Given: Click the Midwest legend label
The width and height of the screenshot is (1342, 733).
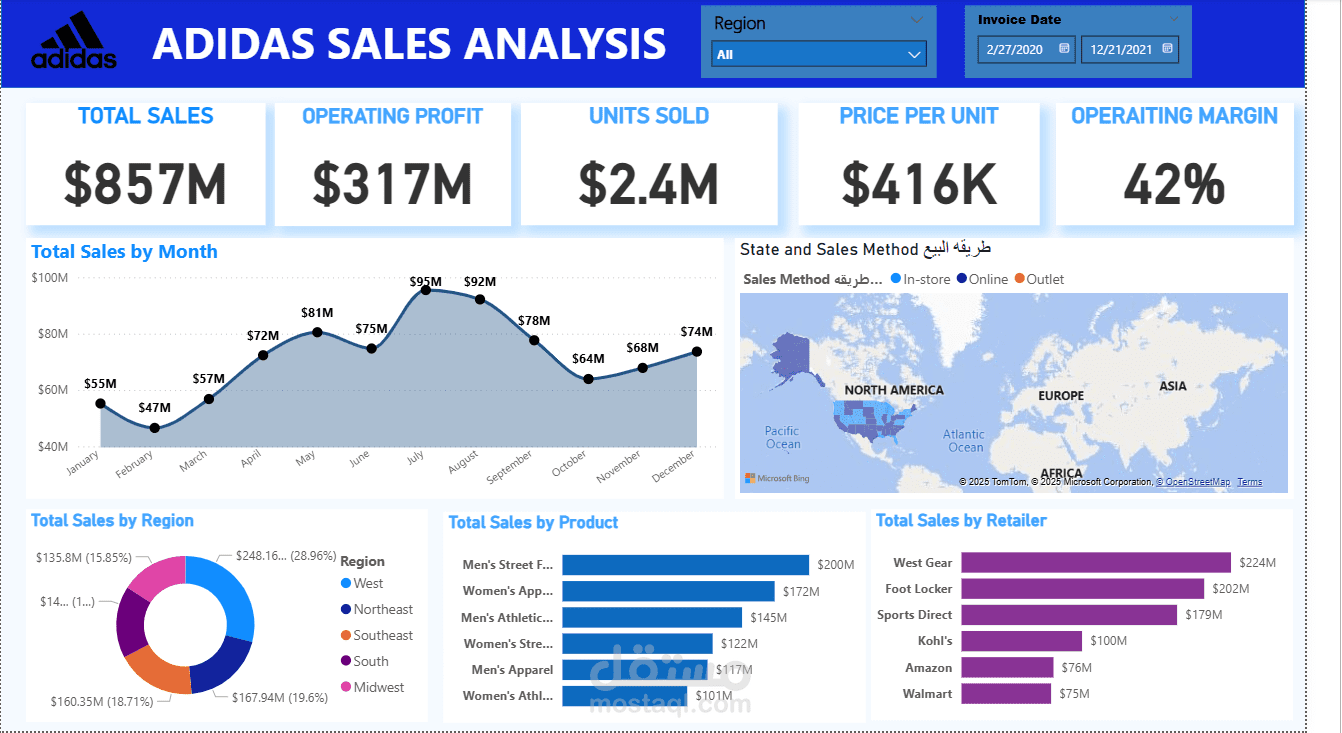Looking at the screenshot, I should (x=379, y=687).
